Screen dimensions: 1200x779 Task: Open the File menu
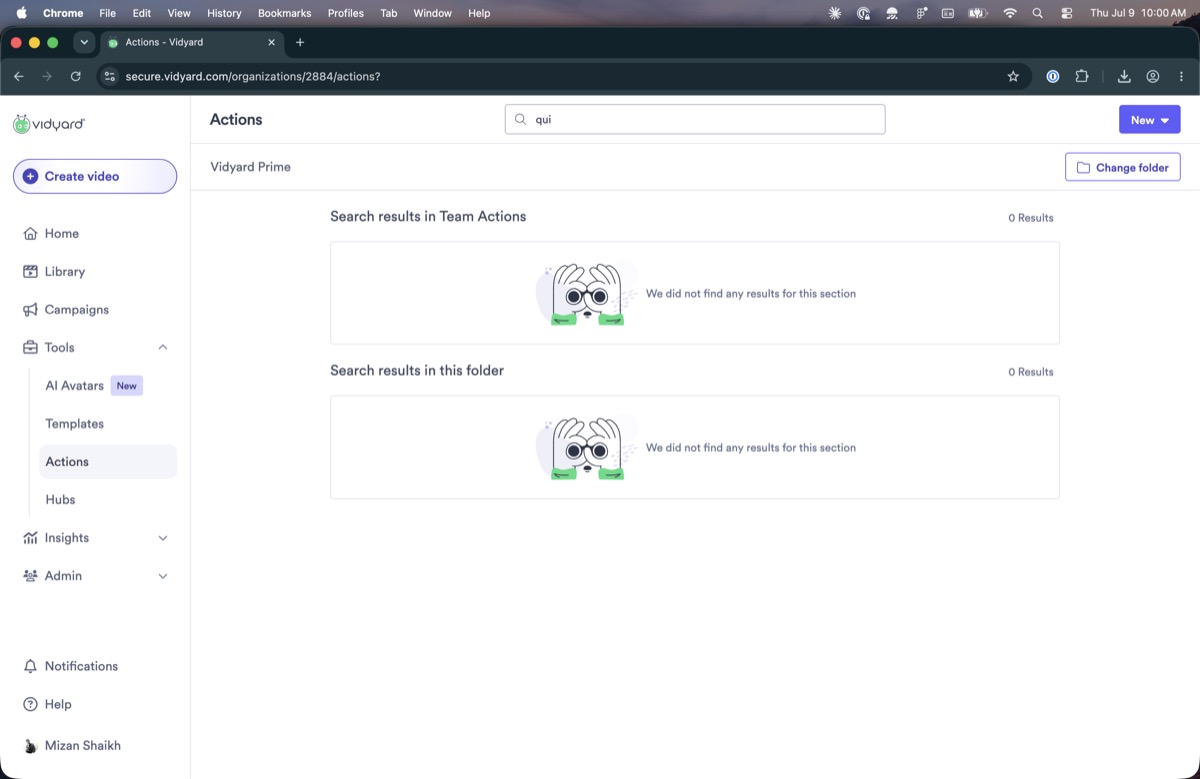coord(108,13)
